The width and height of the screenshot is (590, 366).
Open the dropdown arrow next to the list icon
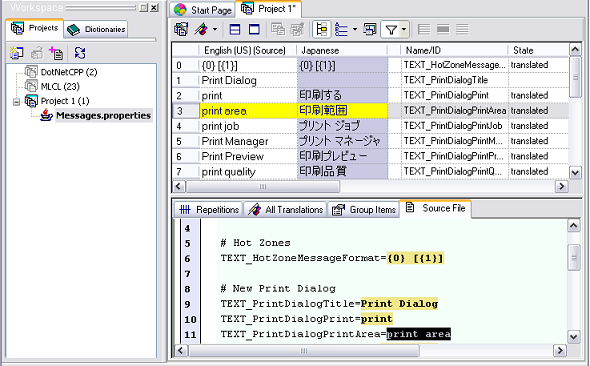click(355, 29)
